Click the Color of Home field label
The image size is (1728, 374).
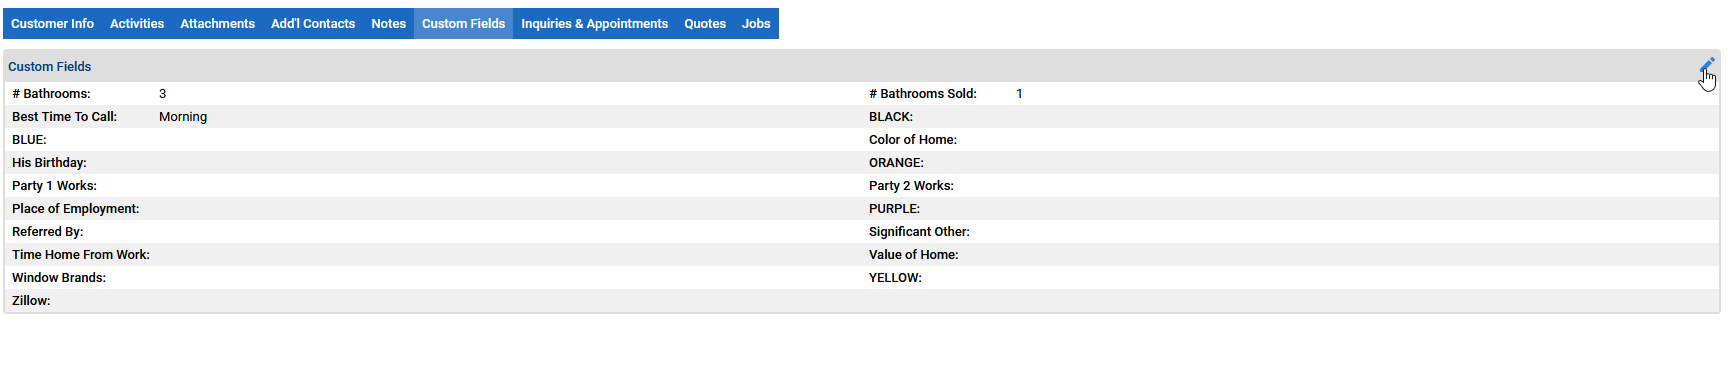pos(913,140)
